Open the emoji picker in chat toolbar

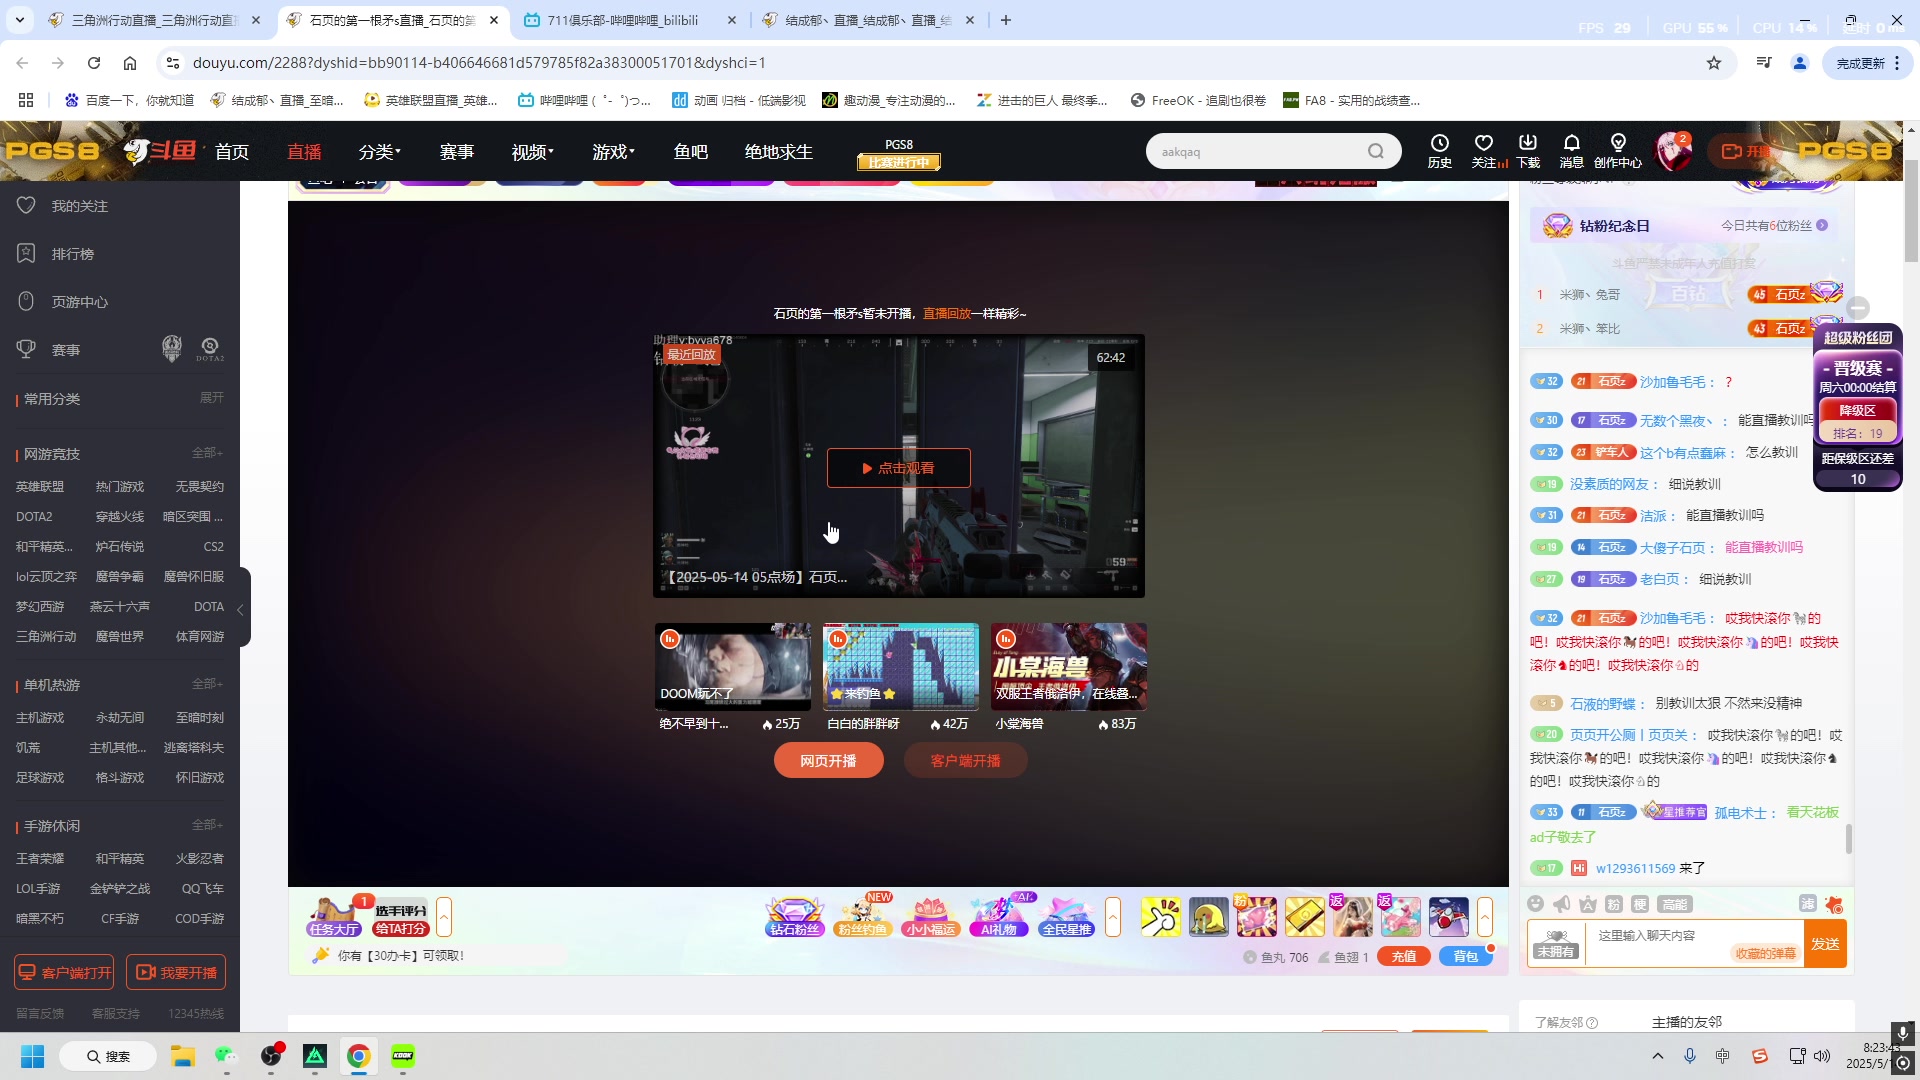pos(1536,904)
